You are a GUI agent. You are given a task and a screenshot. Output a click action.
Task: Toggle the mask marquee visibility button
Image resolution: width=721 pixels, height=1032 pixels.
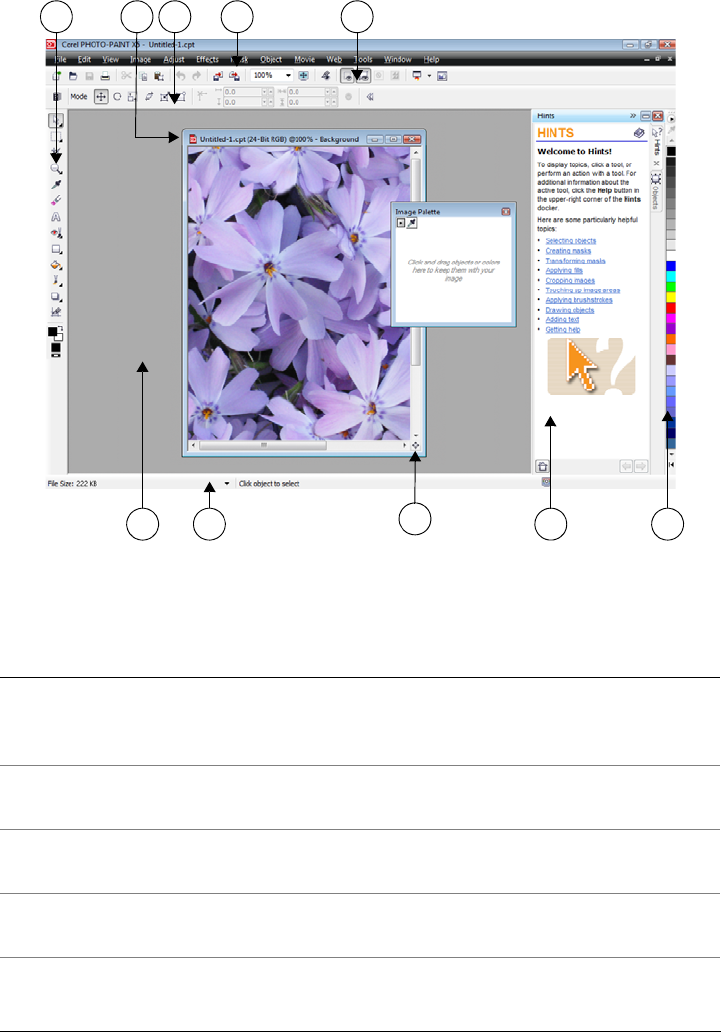363,76
